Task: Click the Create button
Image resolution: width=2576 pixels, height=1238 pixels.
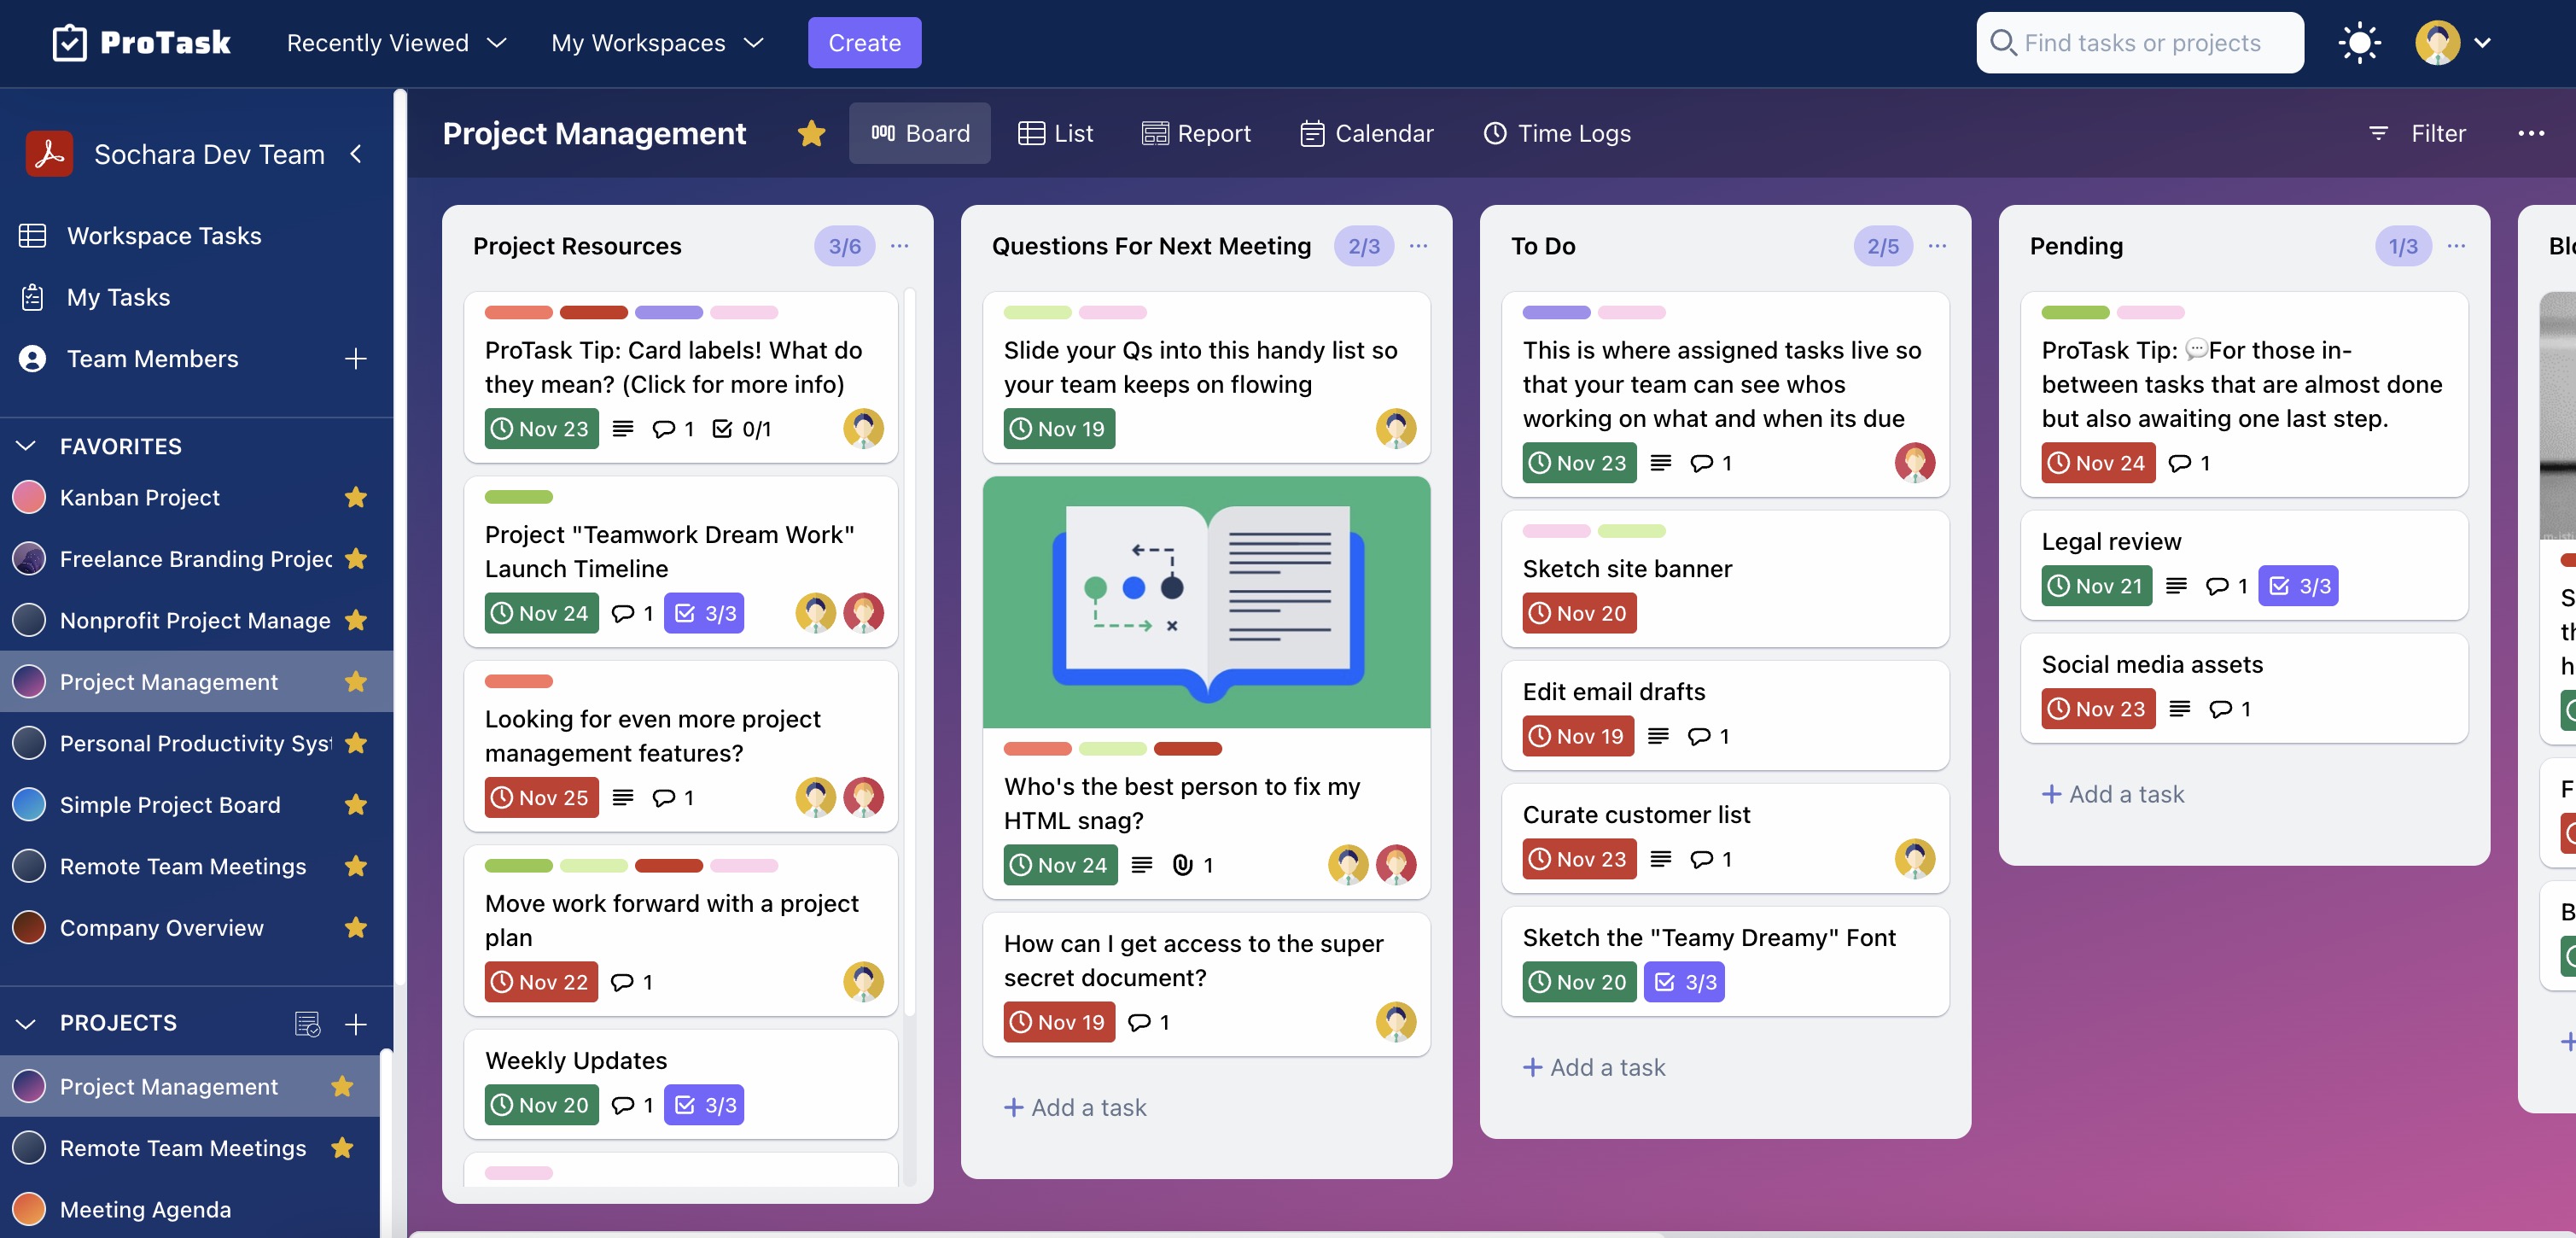Action: coord(864,42)
